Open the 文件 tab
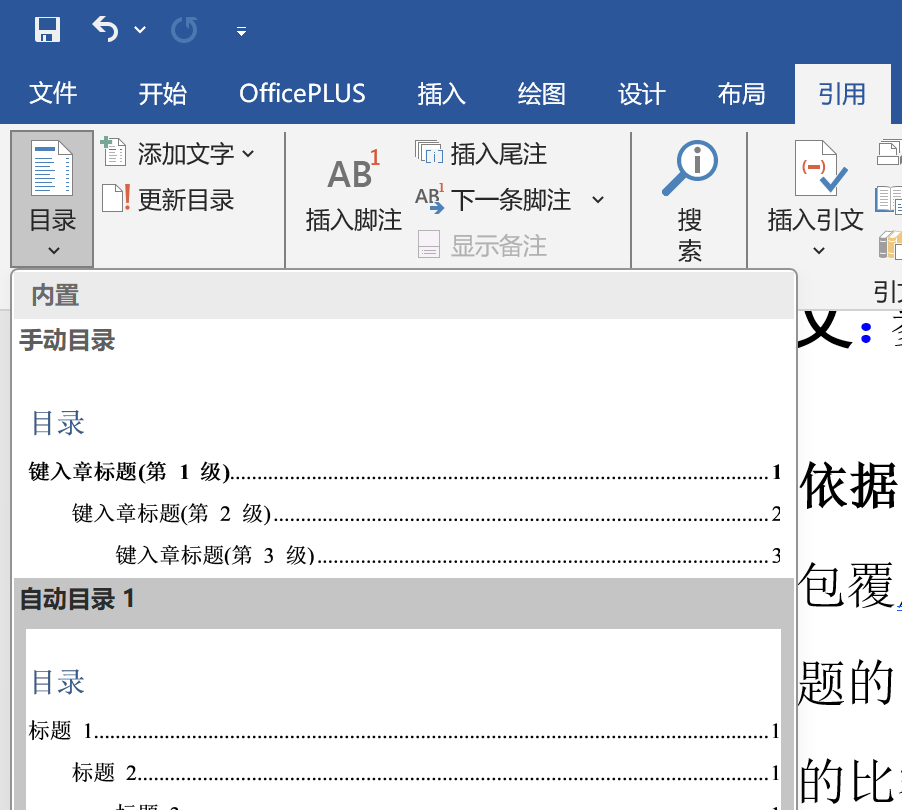 click(x=53, y=94)
